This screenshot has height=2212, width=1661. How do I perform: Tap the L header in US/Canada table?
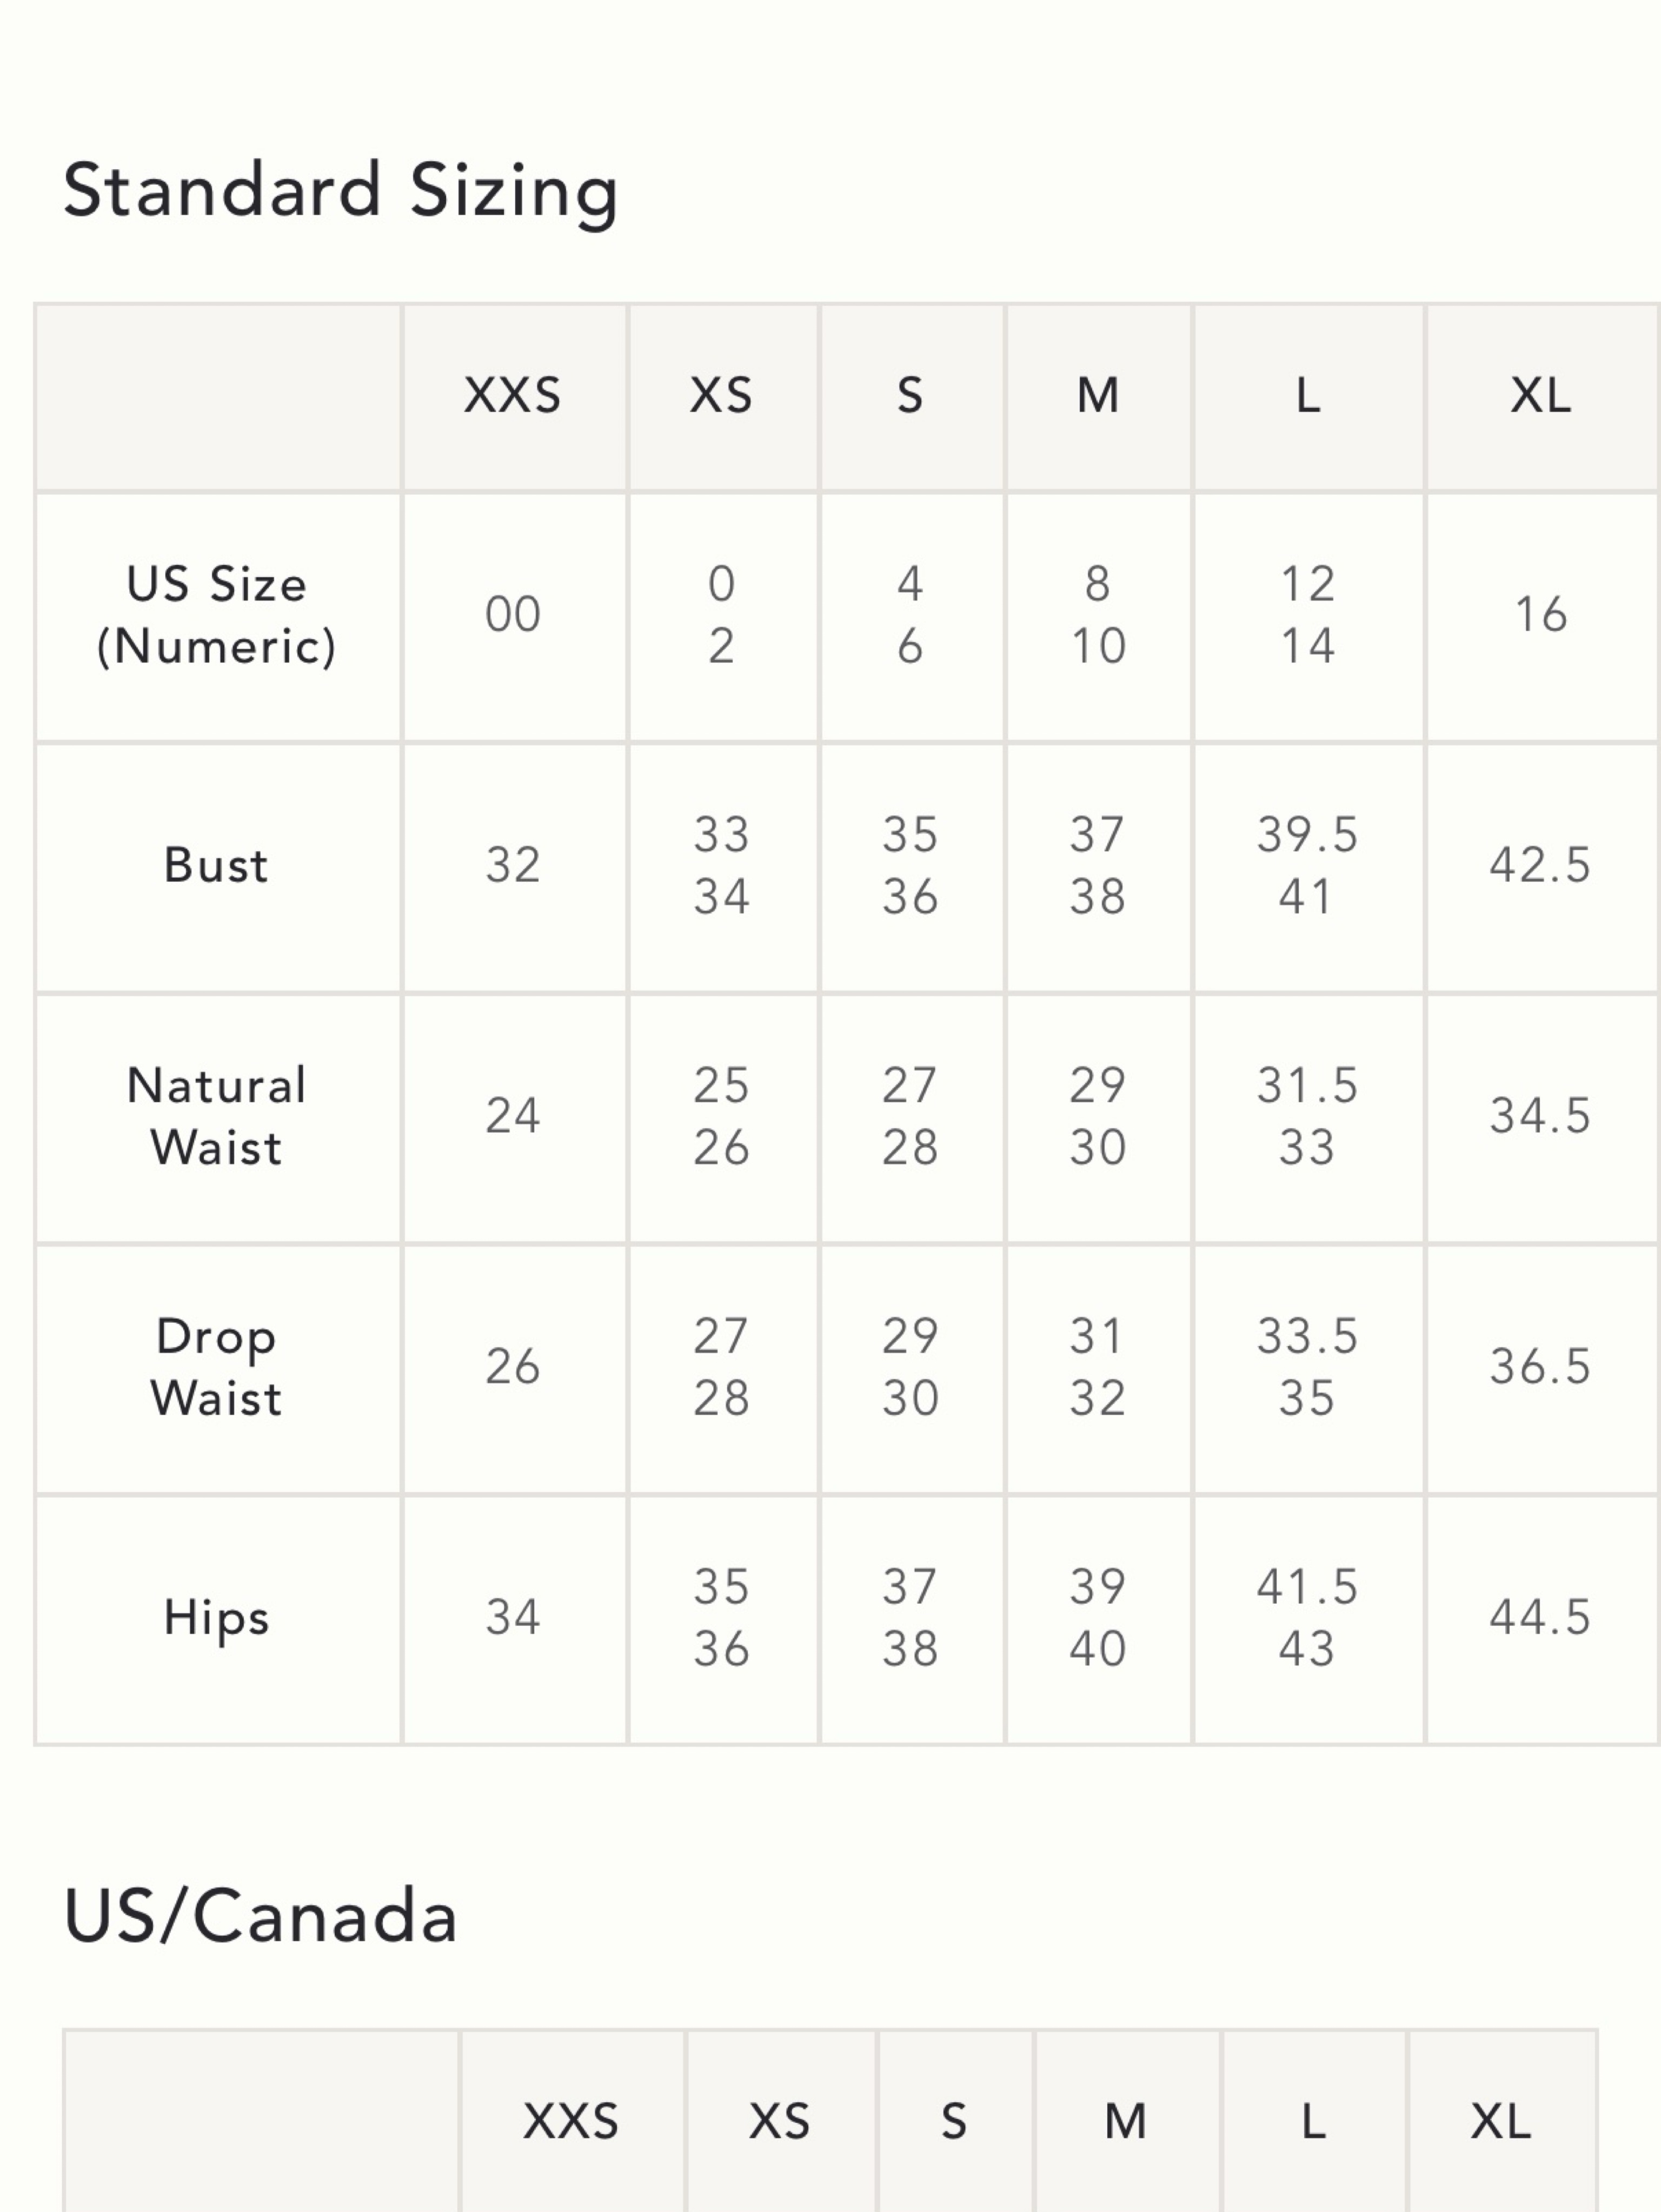tap(1314, 2121)
